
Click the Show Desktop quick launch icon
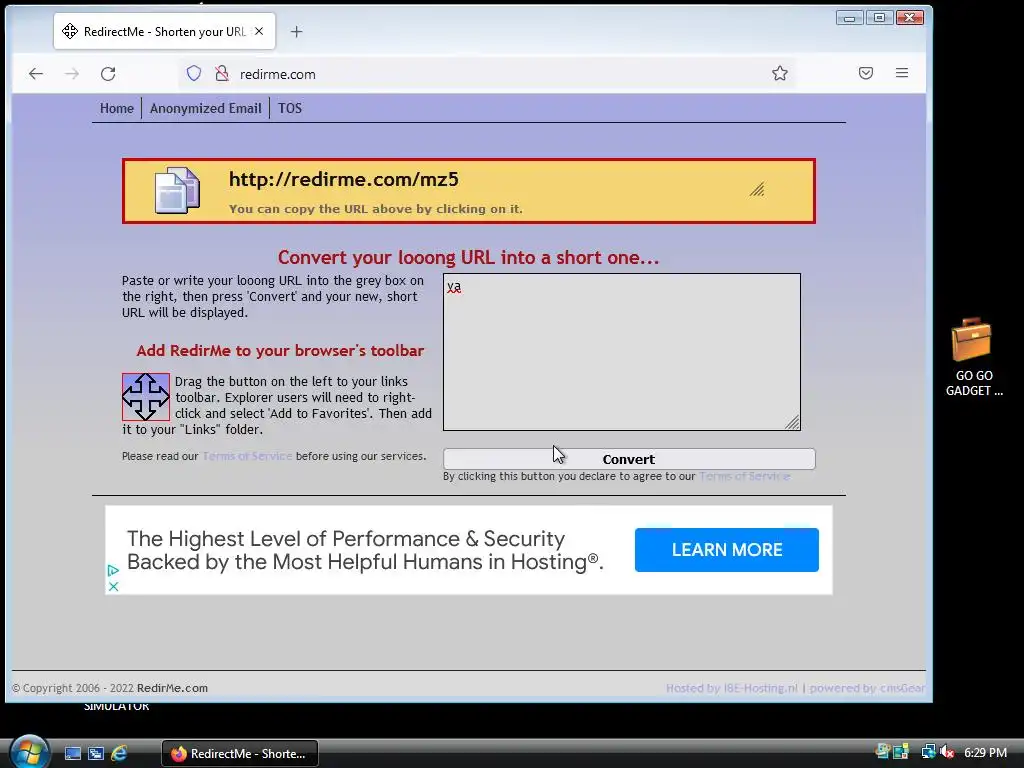coord(73,754)
